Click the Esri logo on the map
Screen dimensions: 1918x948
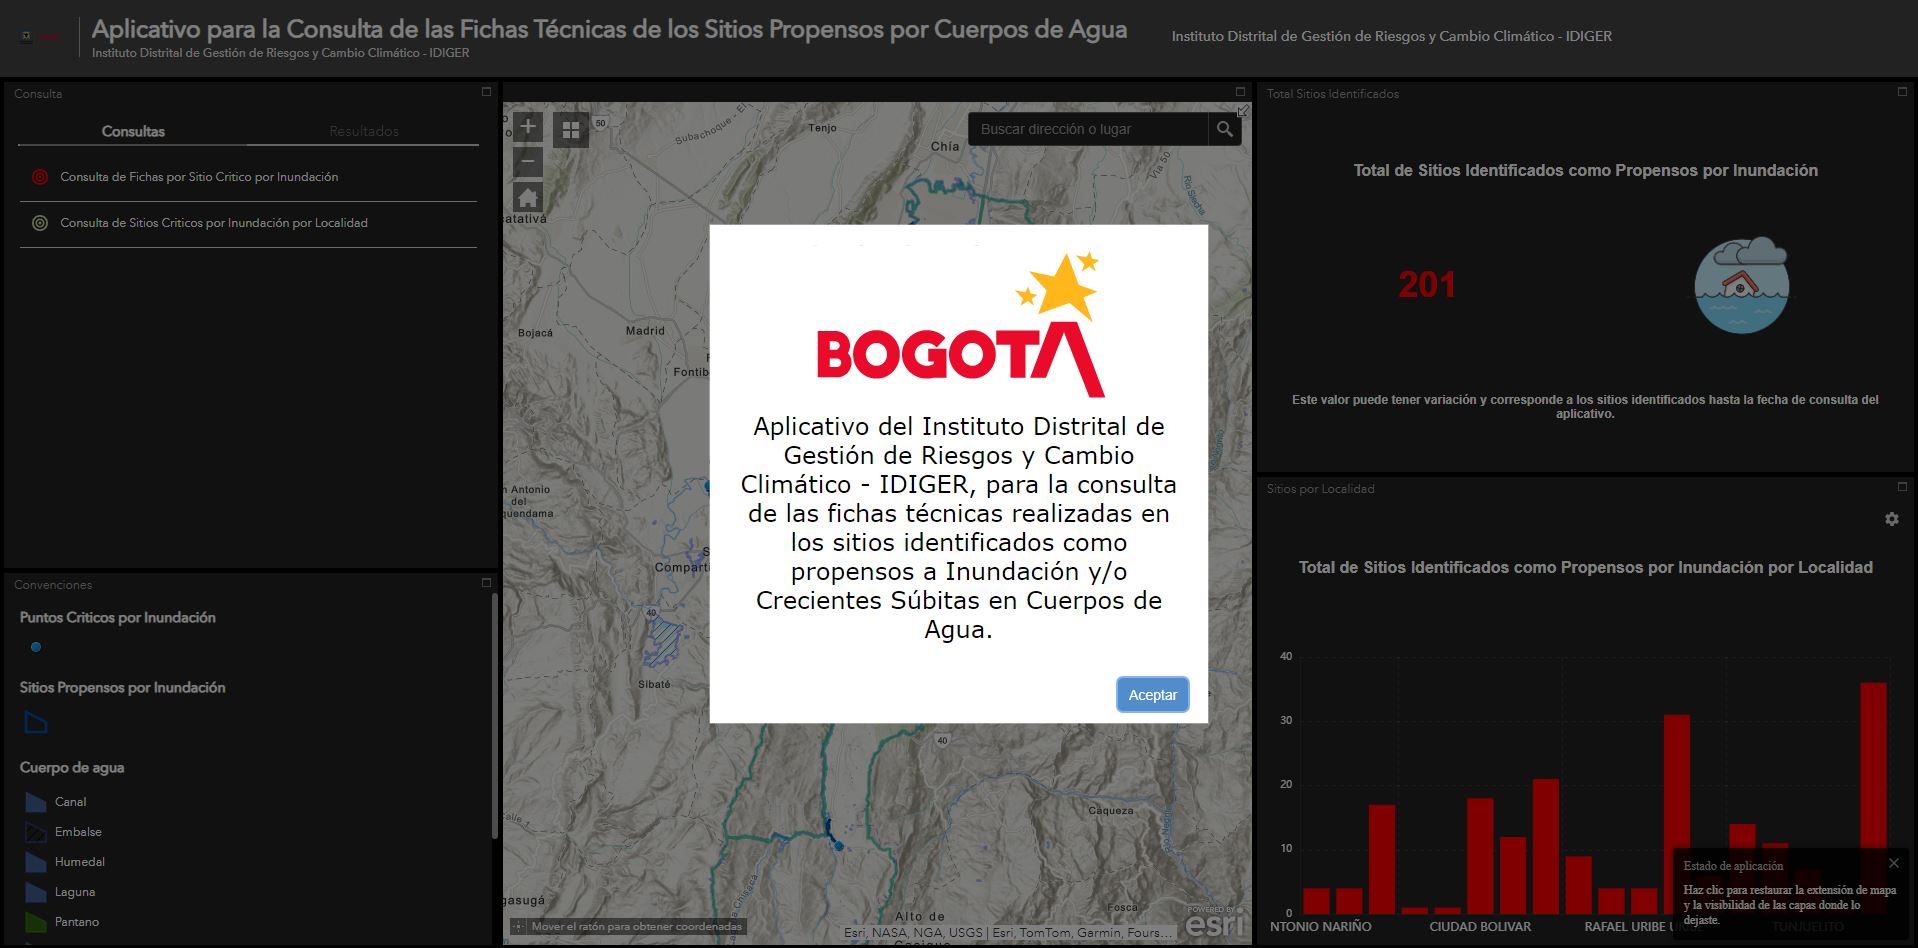[x=1215, y=921]
